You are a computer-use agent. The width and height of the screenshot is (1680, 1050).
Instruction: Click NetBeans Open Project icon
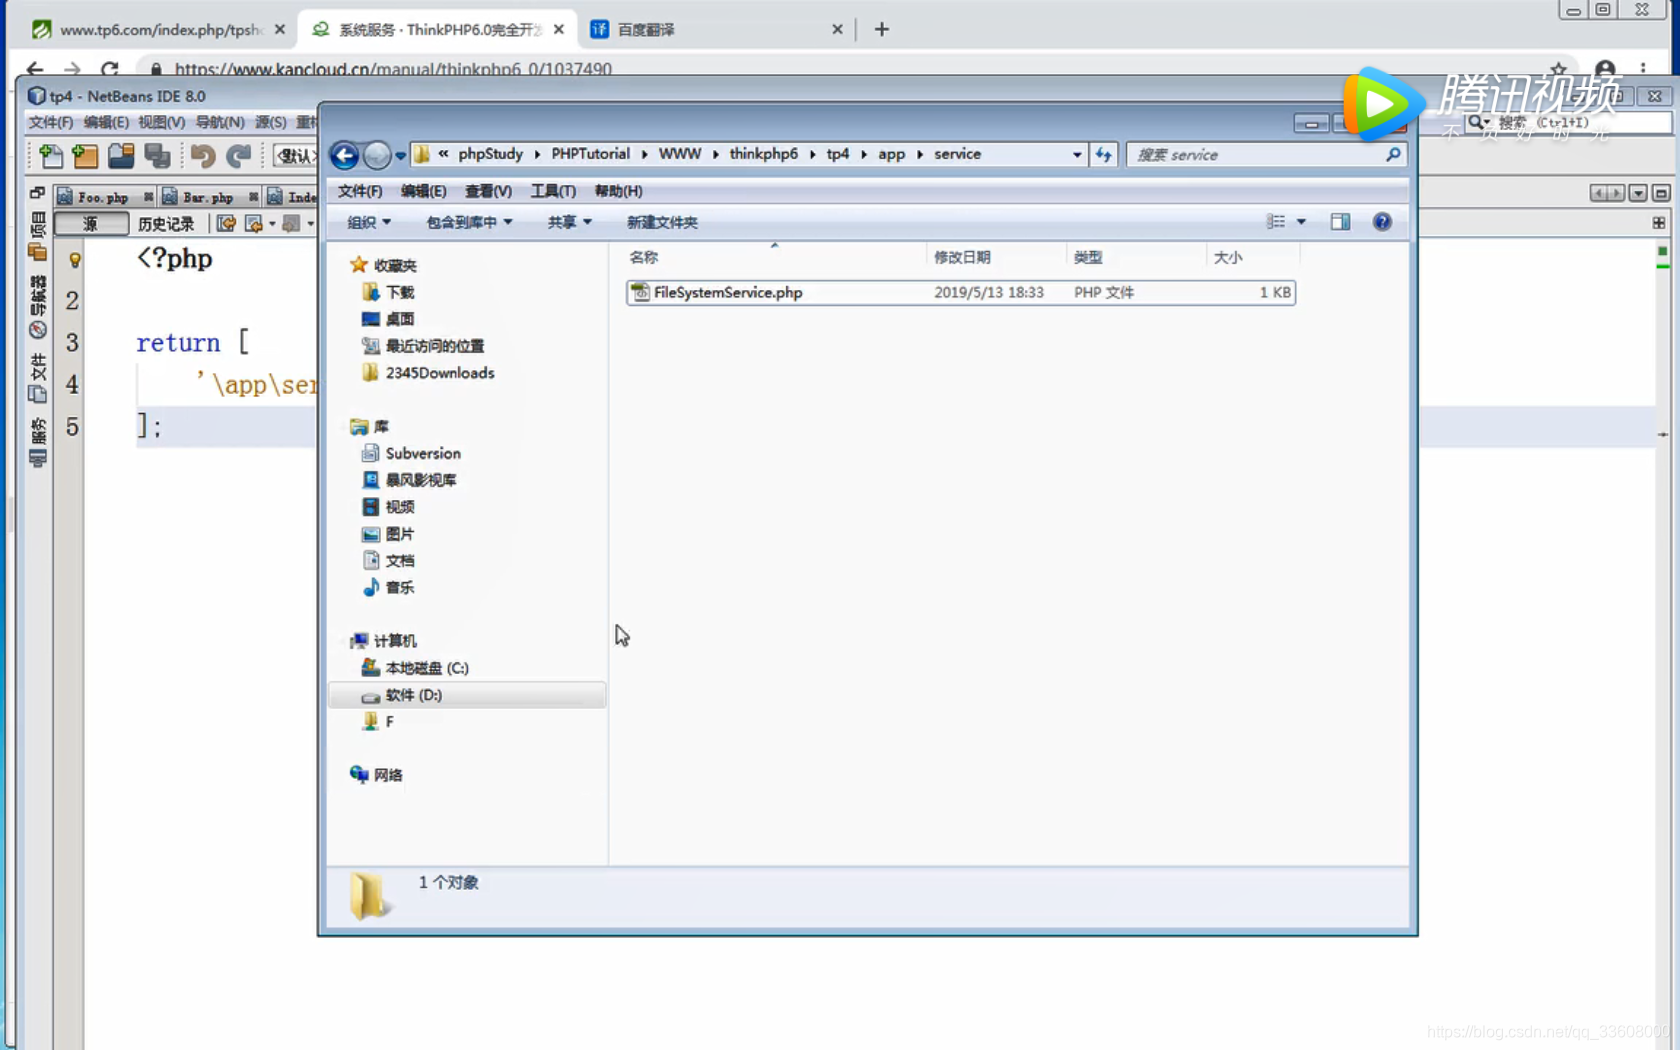point(121,155)
